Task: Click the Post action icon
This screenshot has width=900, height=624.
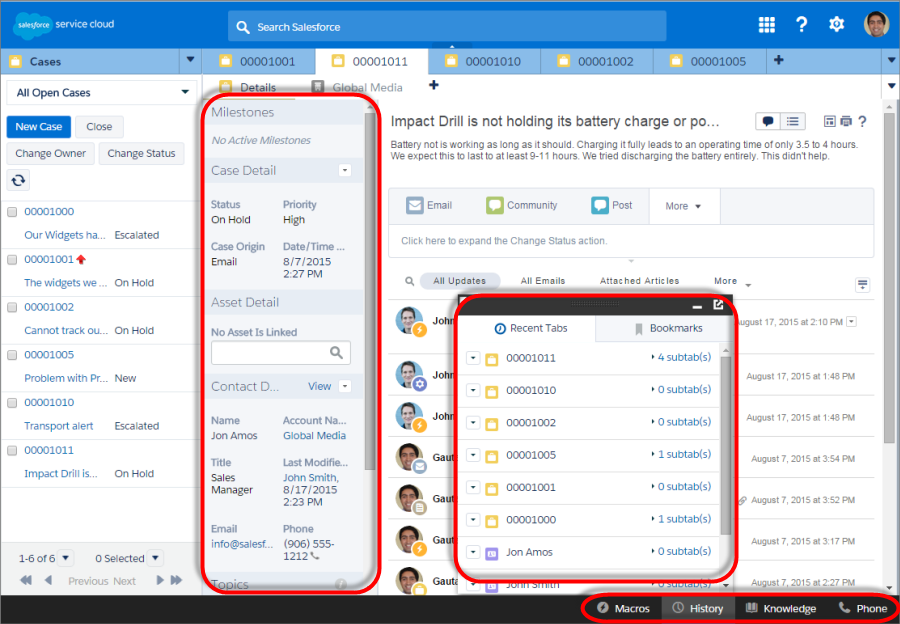Action: point(600,205)
